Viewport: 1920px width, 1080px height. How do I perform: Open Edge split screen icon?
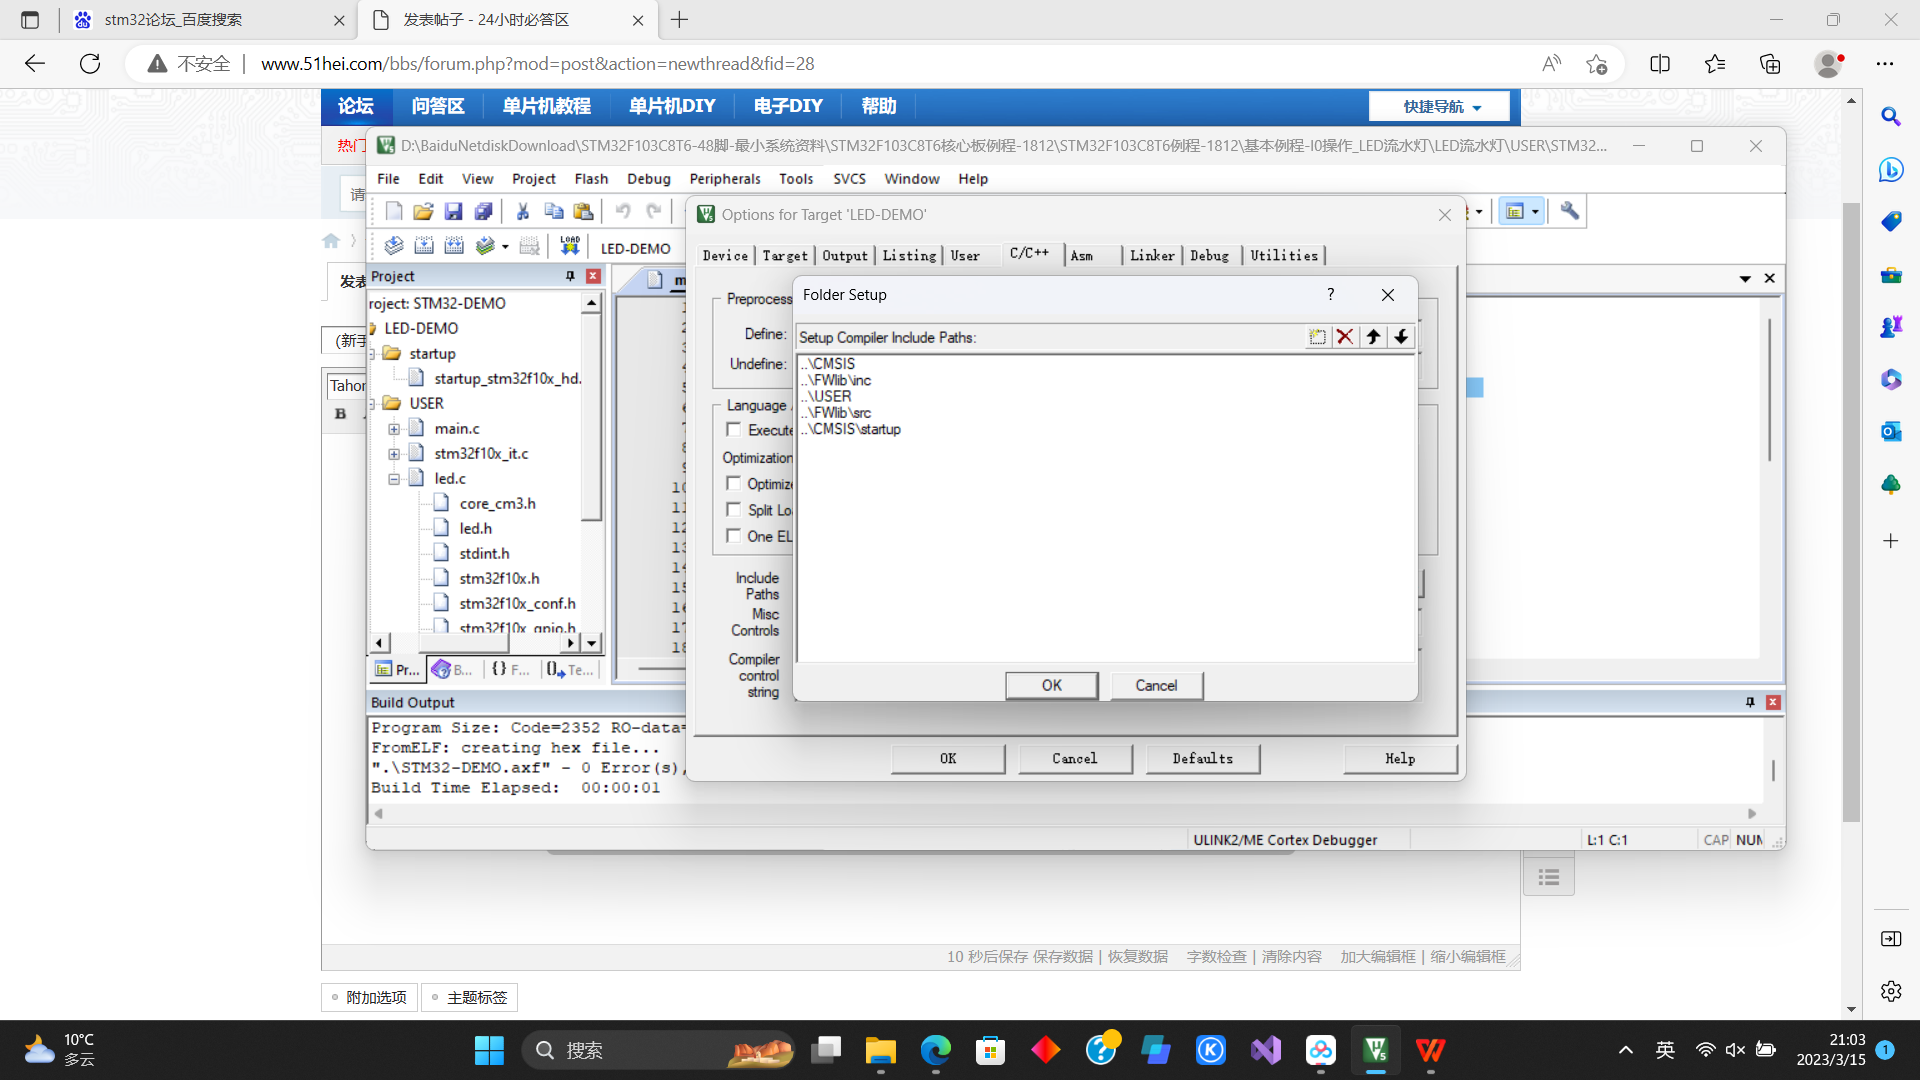[1660, 64]
